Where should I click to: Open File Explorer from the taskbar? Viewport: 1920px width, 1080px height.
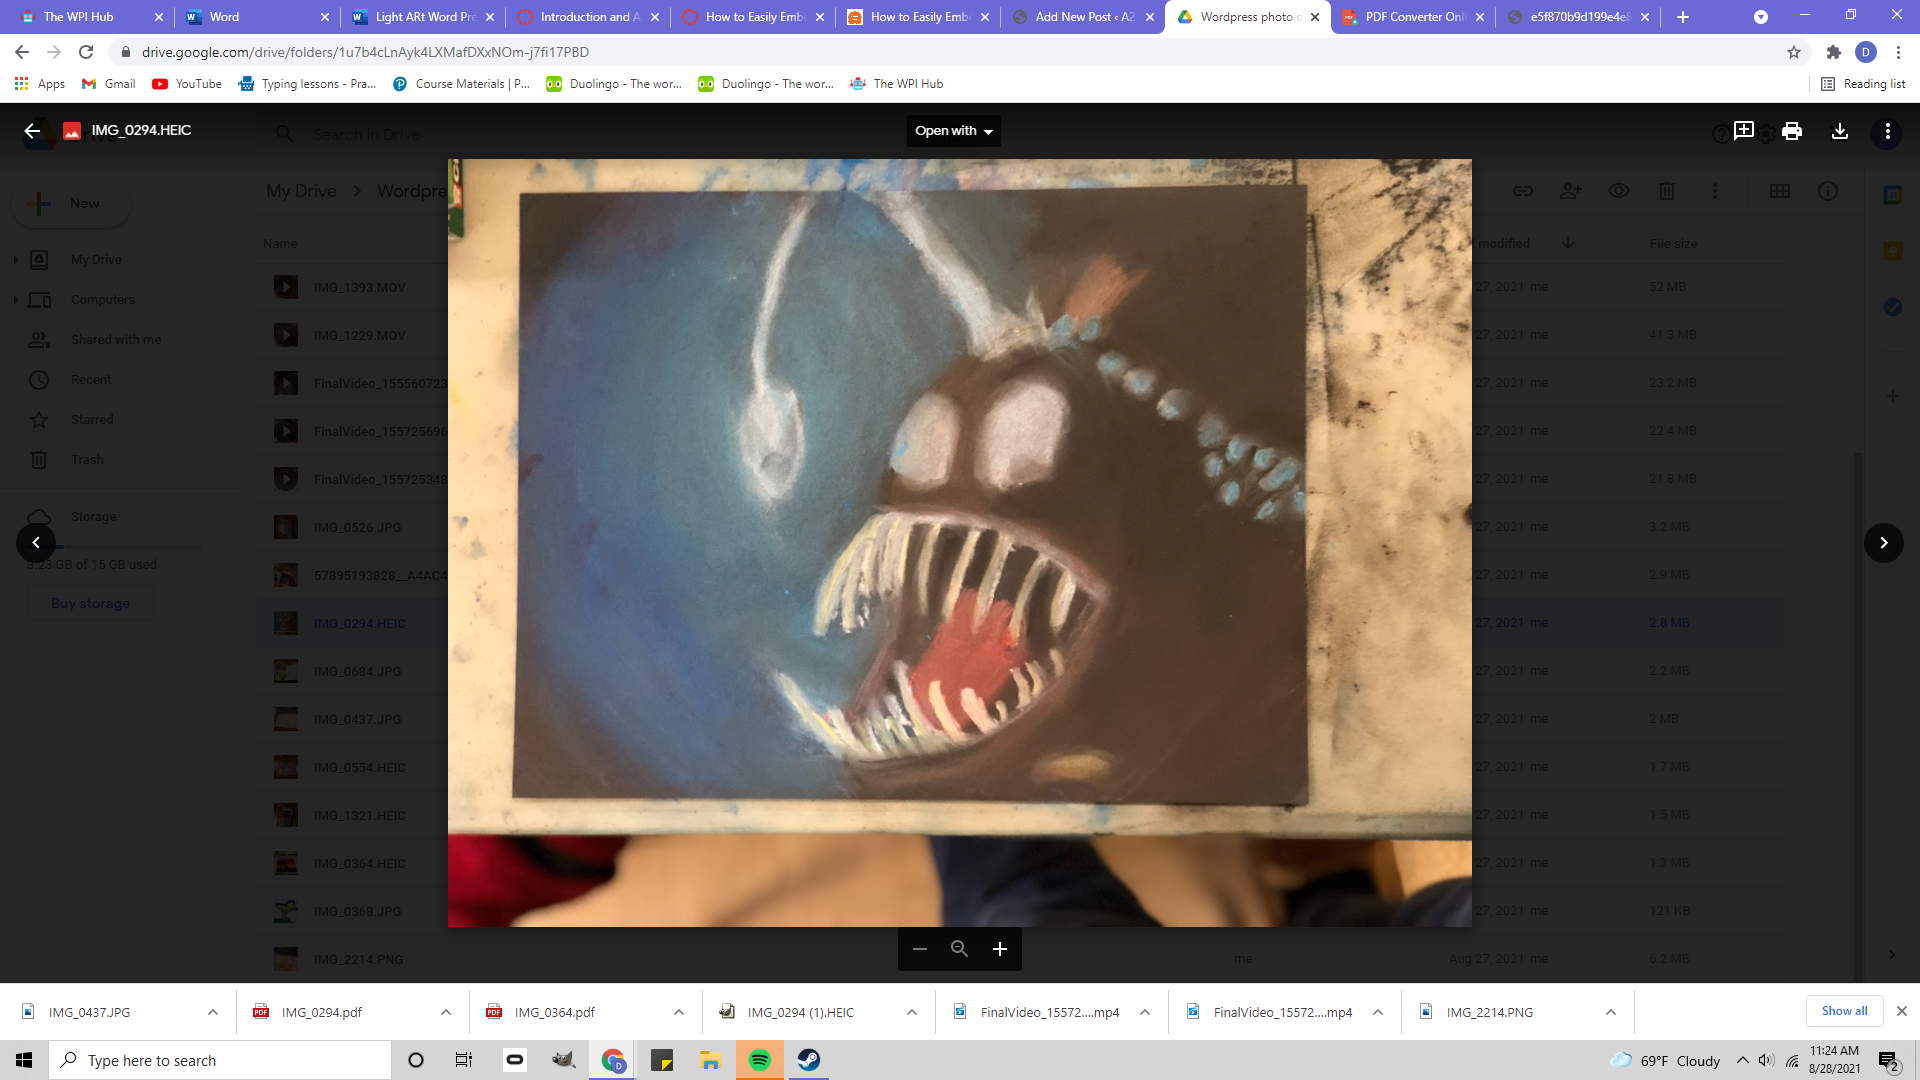point(711,1060)
